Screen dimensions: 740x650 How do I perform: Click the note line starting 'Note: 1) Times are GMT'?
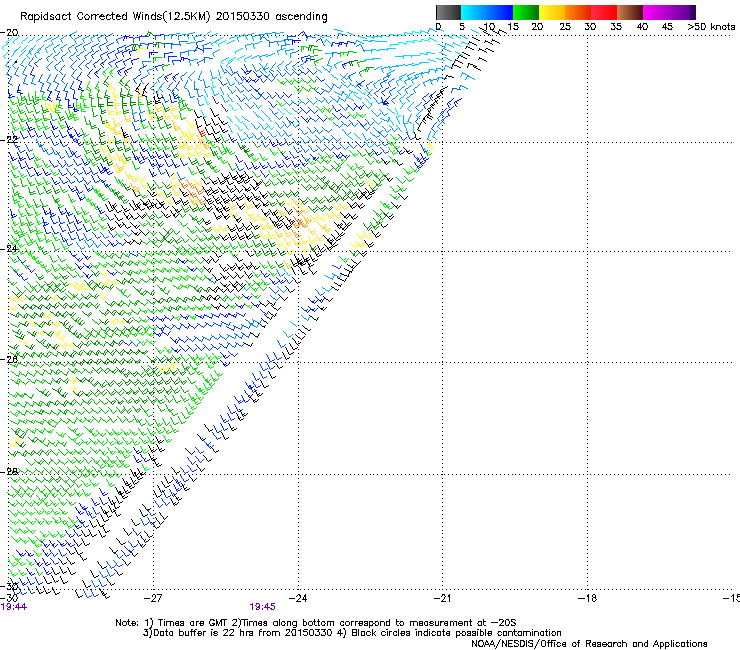(x=316, y=623)
